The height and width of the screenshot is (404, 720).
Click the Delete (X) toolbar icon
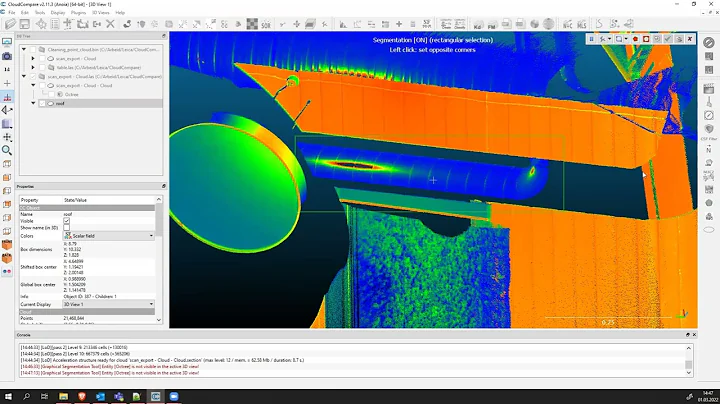click(x=110, y=24)
